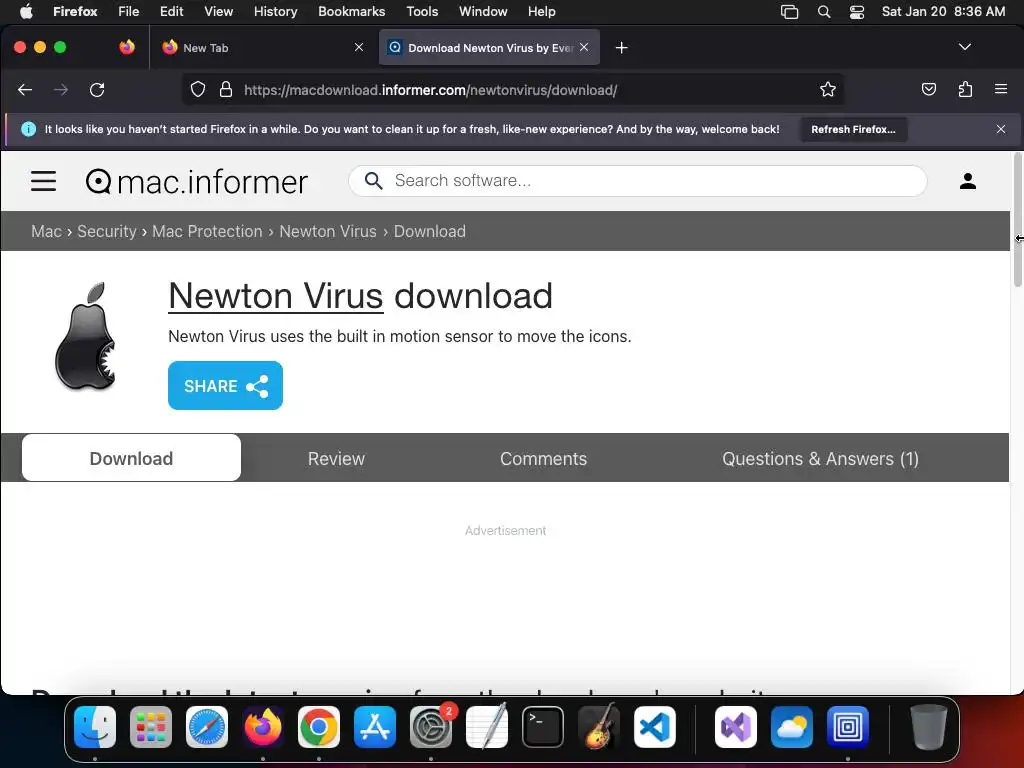The width and height of the screenshot is (1024, 768).
Task: Click the Stage Manager menu bar icon
Action: [790, 12]
